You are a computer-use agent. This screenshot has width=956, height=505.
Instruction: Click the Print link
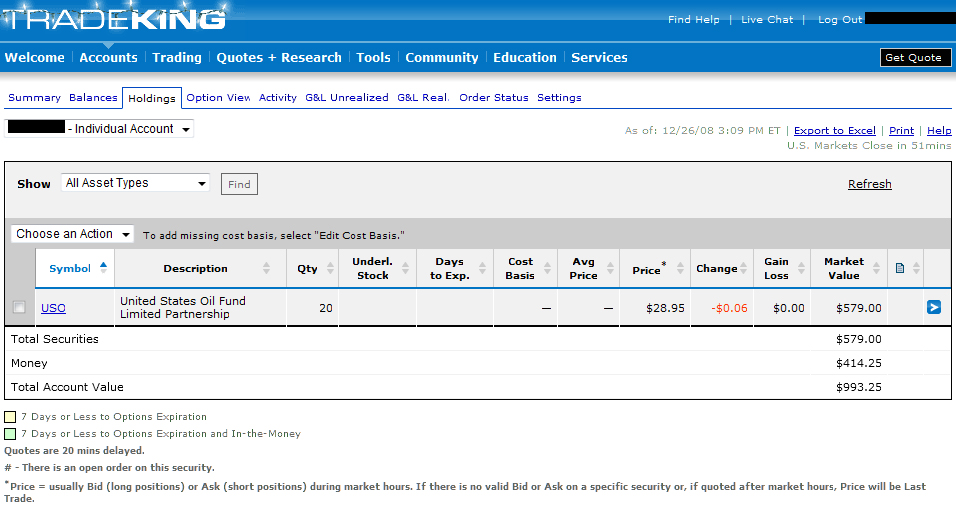tap(901, 131)
